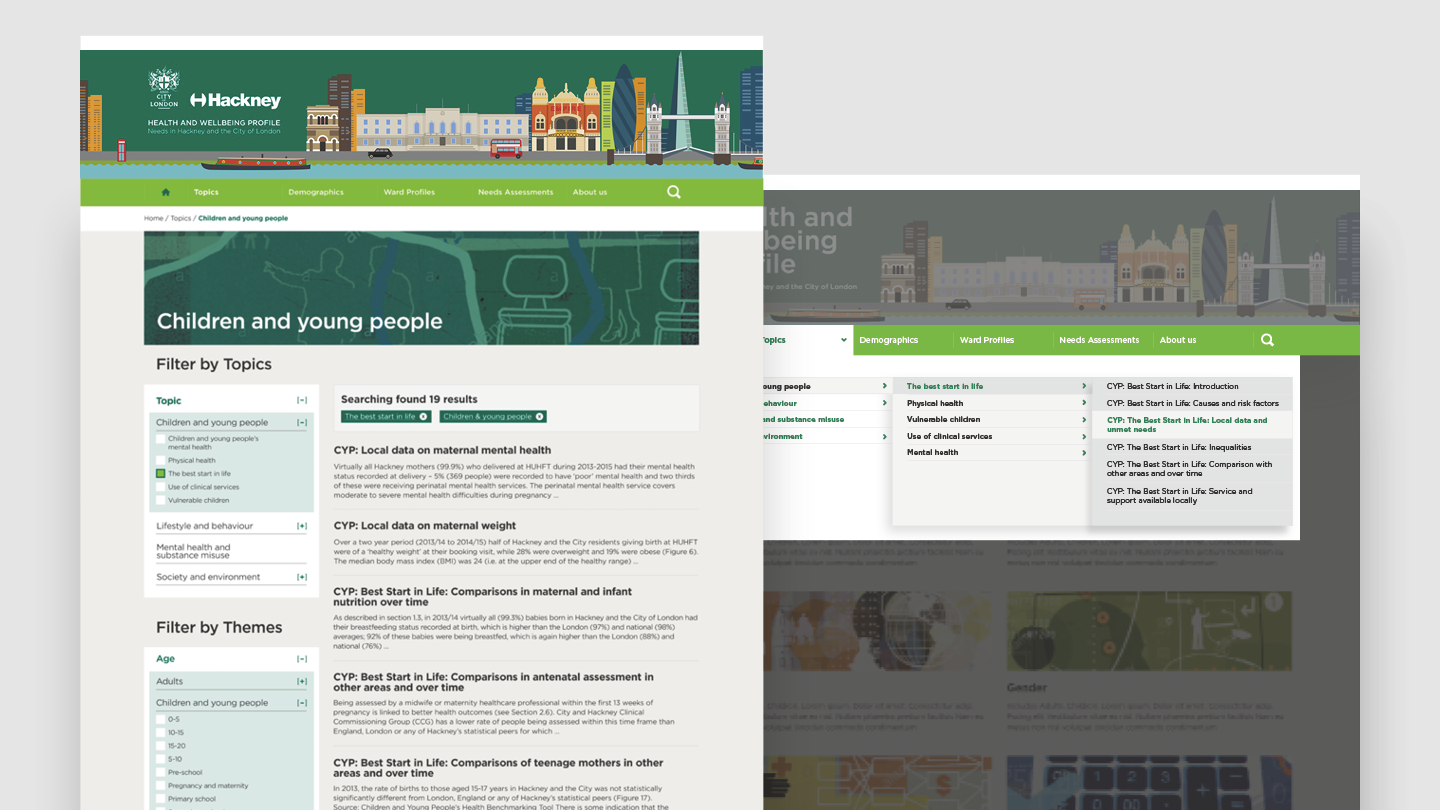
Task: Click the search magnifier on the right-hand page
Action: point(1266,340)
